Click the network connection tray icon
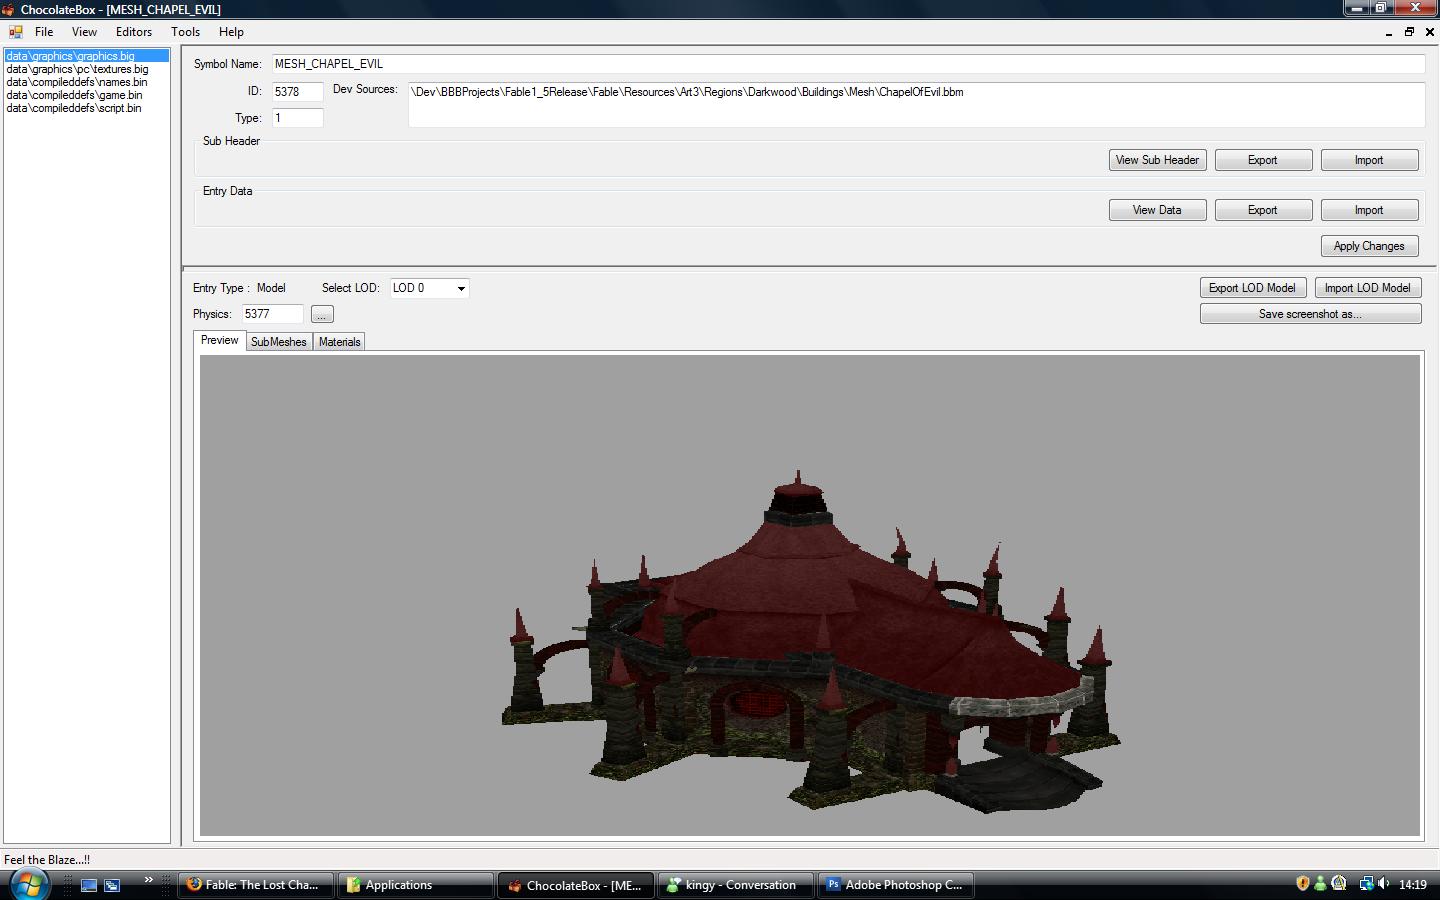This screenshot has height=900, width=1440. click(x=1365, y=884)
